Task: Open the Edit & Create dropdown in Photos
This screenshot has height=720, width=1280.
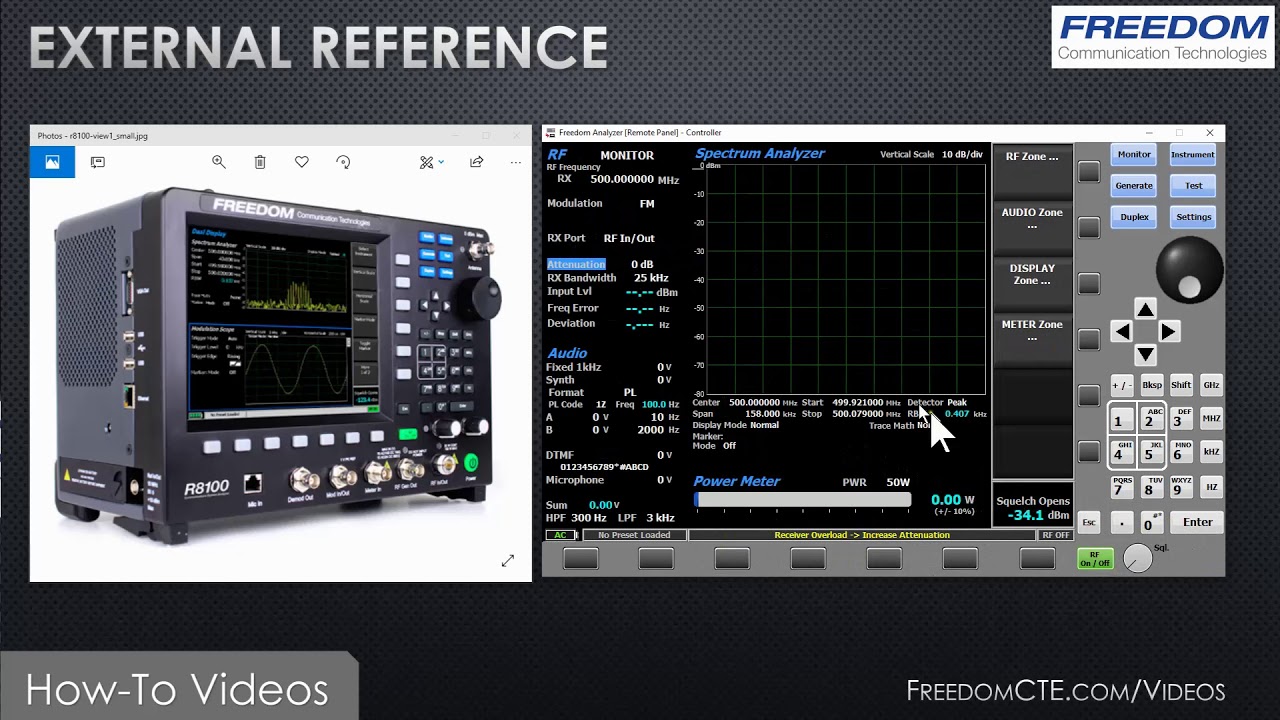Action: pyautogui.click(x=431, y=162)
